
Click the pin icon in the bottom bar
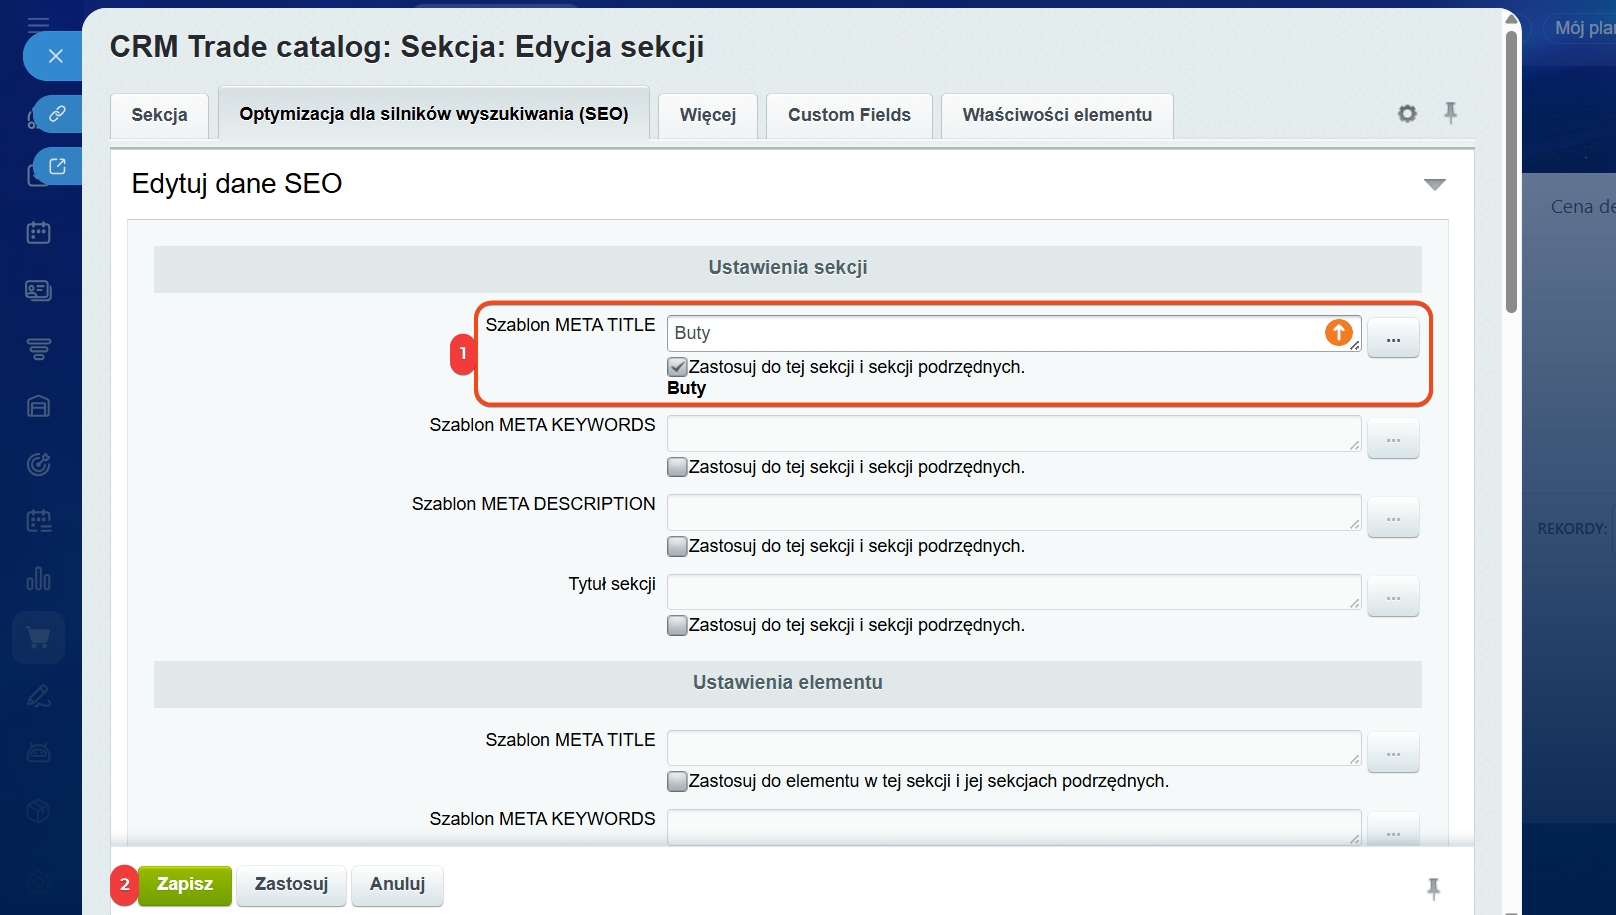1433,888
